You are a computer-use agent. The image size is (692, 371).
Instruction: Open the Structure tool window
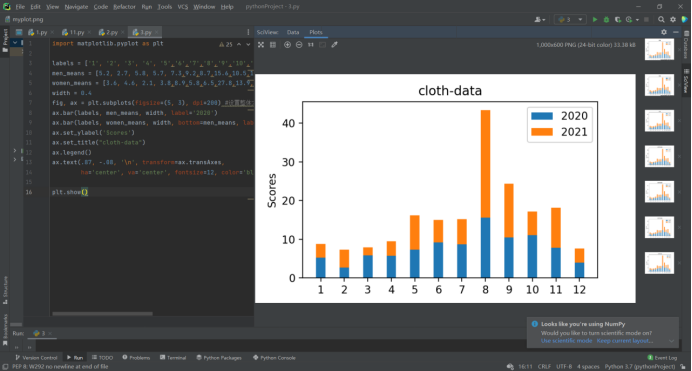(x=5, y=290)
